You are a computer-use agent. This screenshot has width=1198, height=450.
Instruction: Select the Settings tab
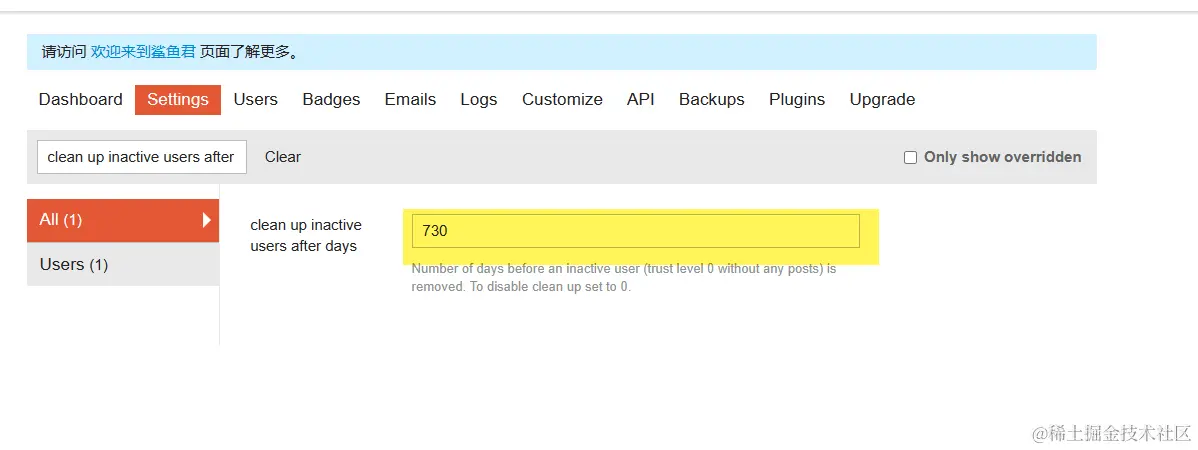178,99
